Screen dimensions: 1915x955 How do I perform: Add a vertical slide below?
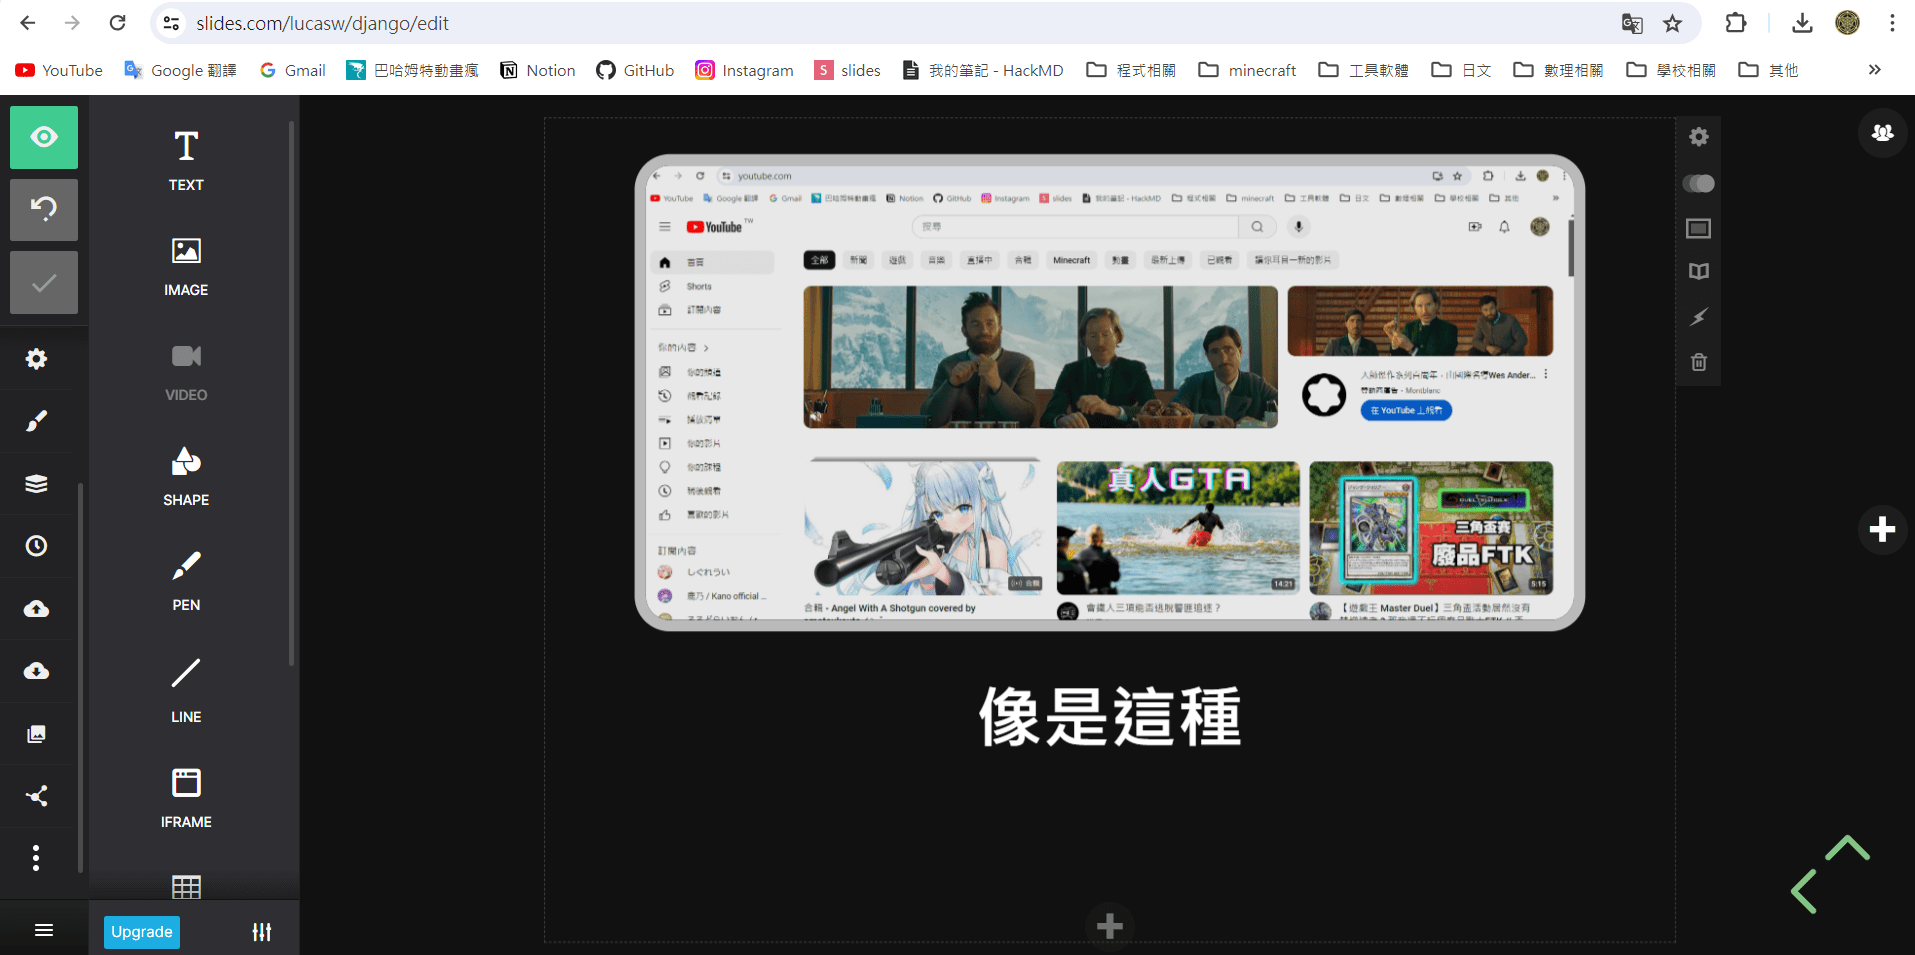click(1110, 926)
